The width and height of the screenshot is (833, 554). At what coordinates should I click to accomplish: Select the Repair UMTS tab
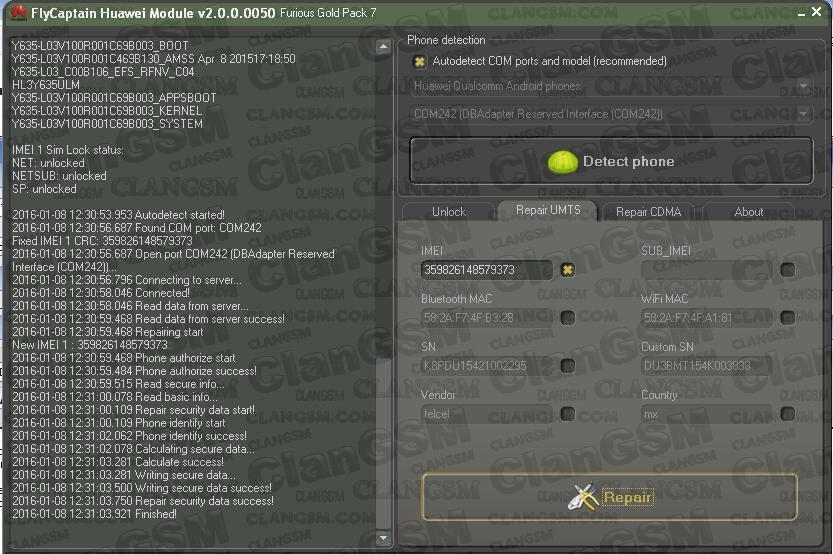click(548, 210)
